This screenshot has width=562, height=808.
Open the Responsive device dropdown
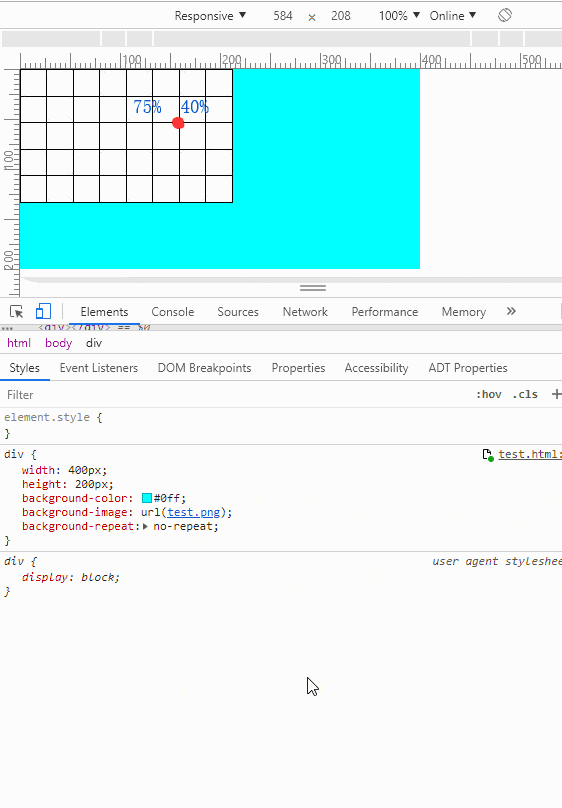[210, 16]
